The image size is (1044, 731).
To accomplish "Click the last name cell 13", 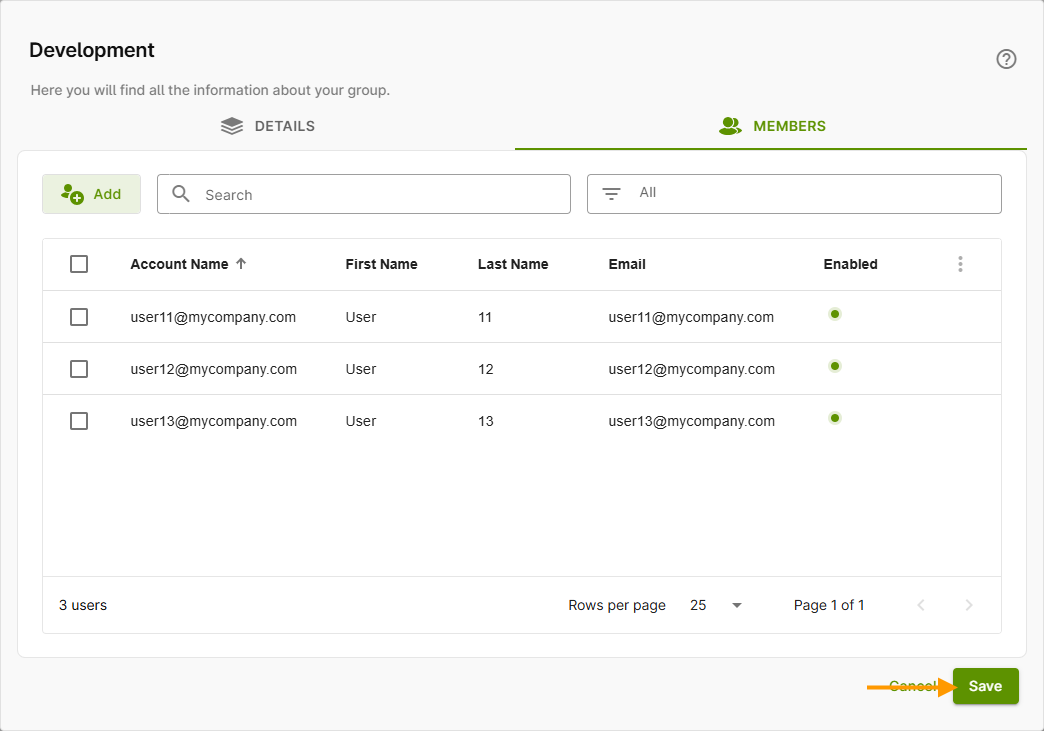I will 485,421.
